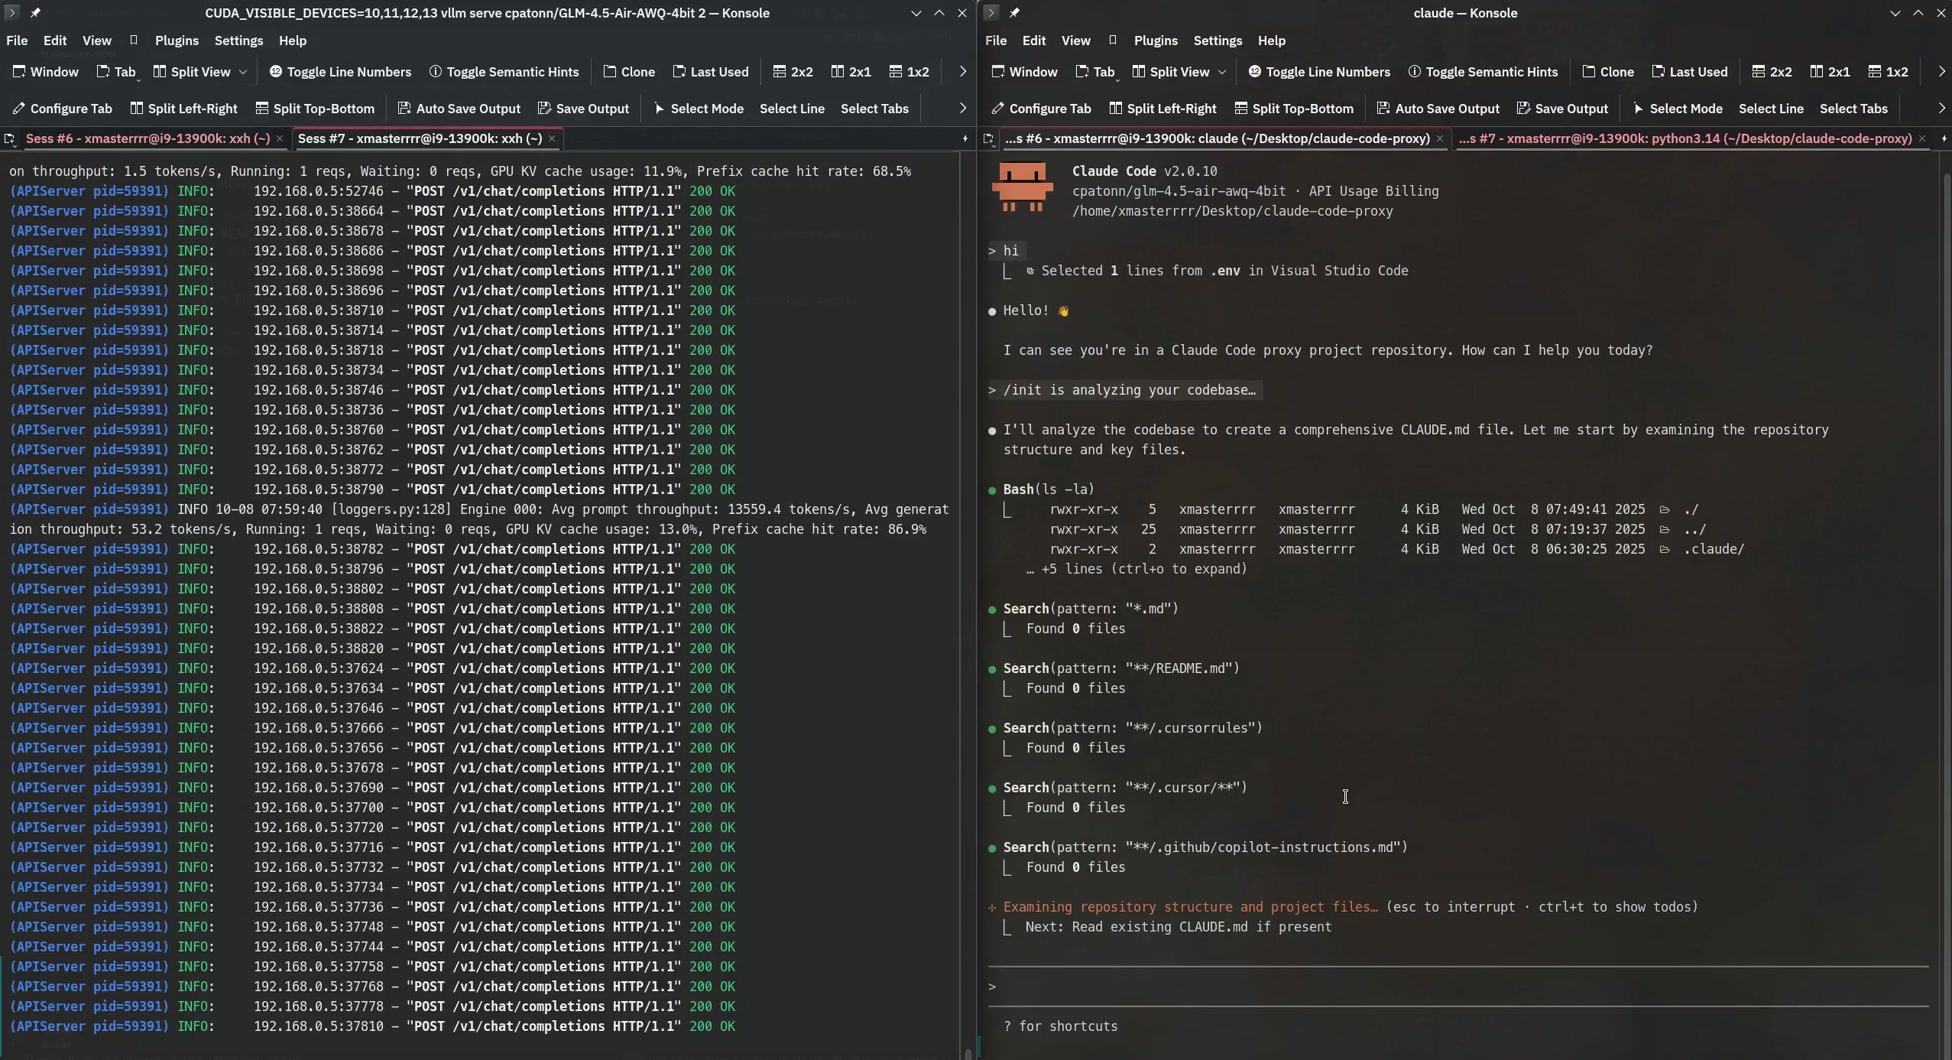This screenshot has height=1060, width=1952.
Task: Open Bookmarks icon menu in left Konsole window
Action: [x=134, y=41]
